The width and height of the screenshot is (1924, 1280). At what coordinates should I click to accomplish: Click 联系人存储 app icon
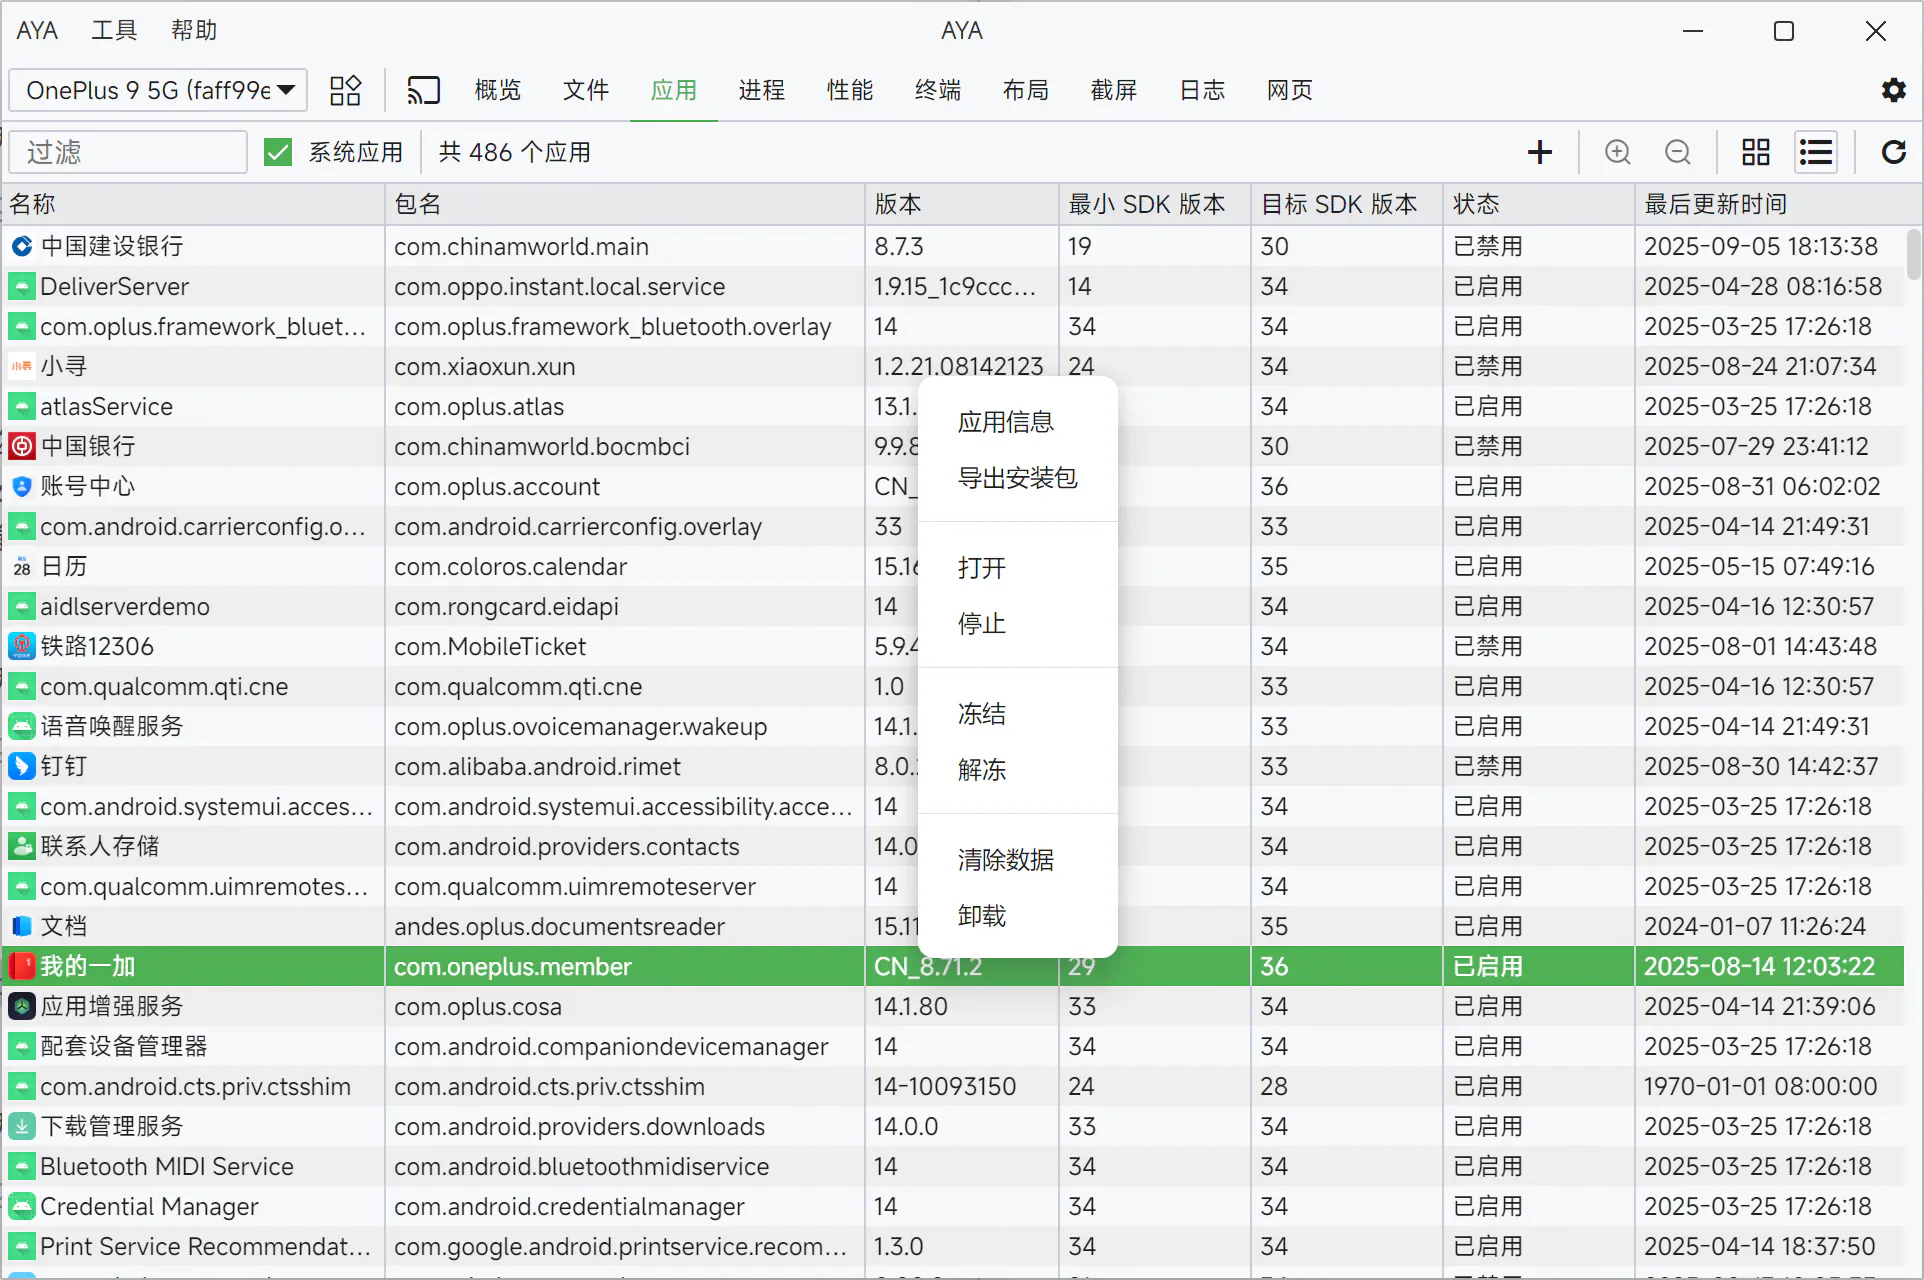tap(22, 846)
